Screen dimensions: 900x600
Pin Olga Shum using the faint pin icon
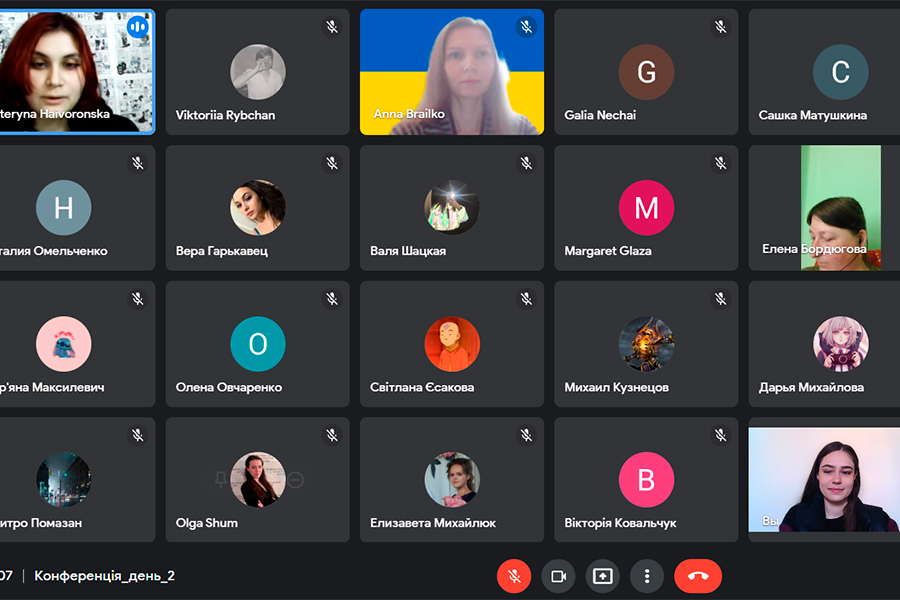click(220, 479)
